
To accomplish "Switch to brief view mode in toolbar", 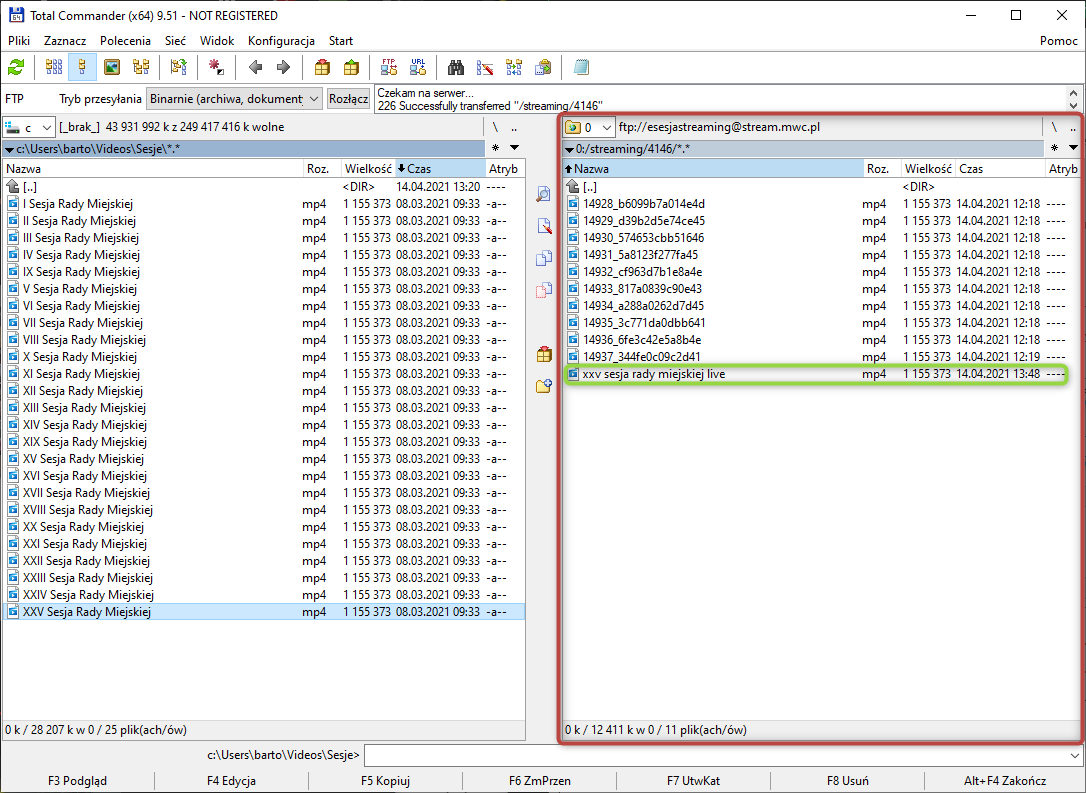I will pyautogui.click(x=54, y=68).
